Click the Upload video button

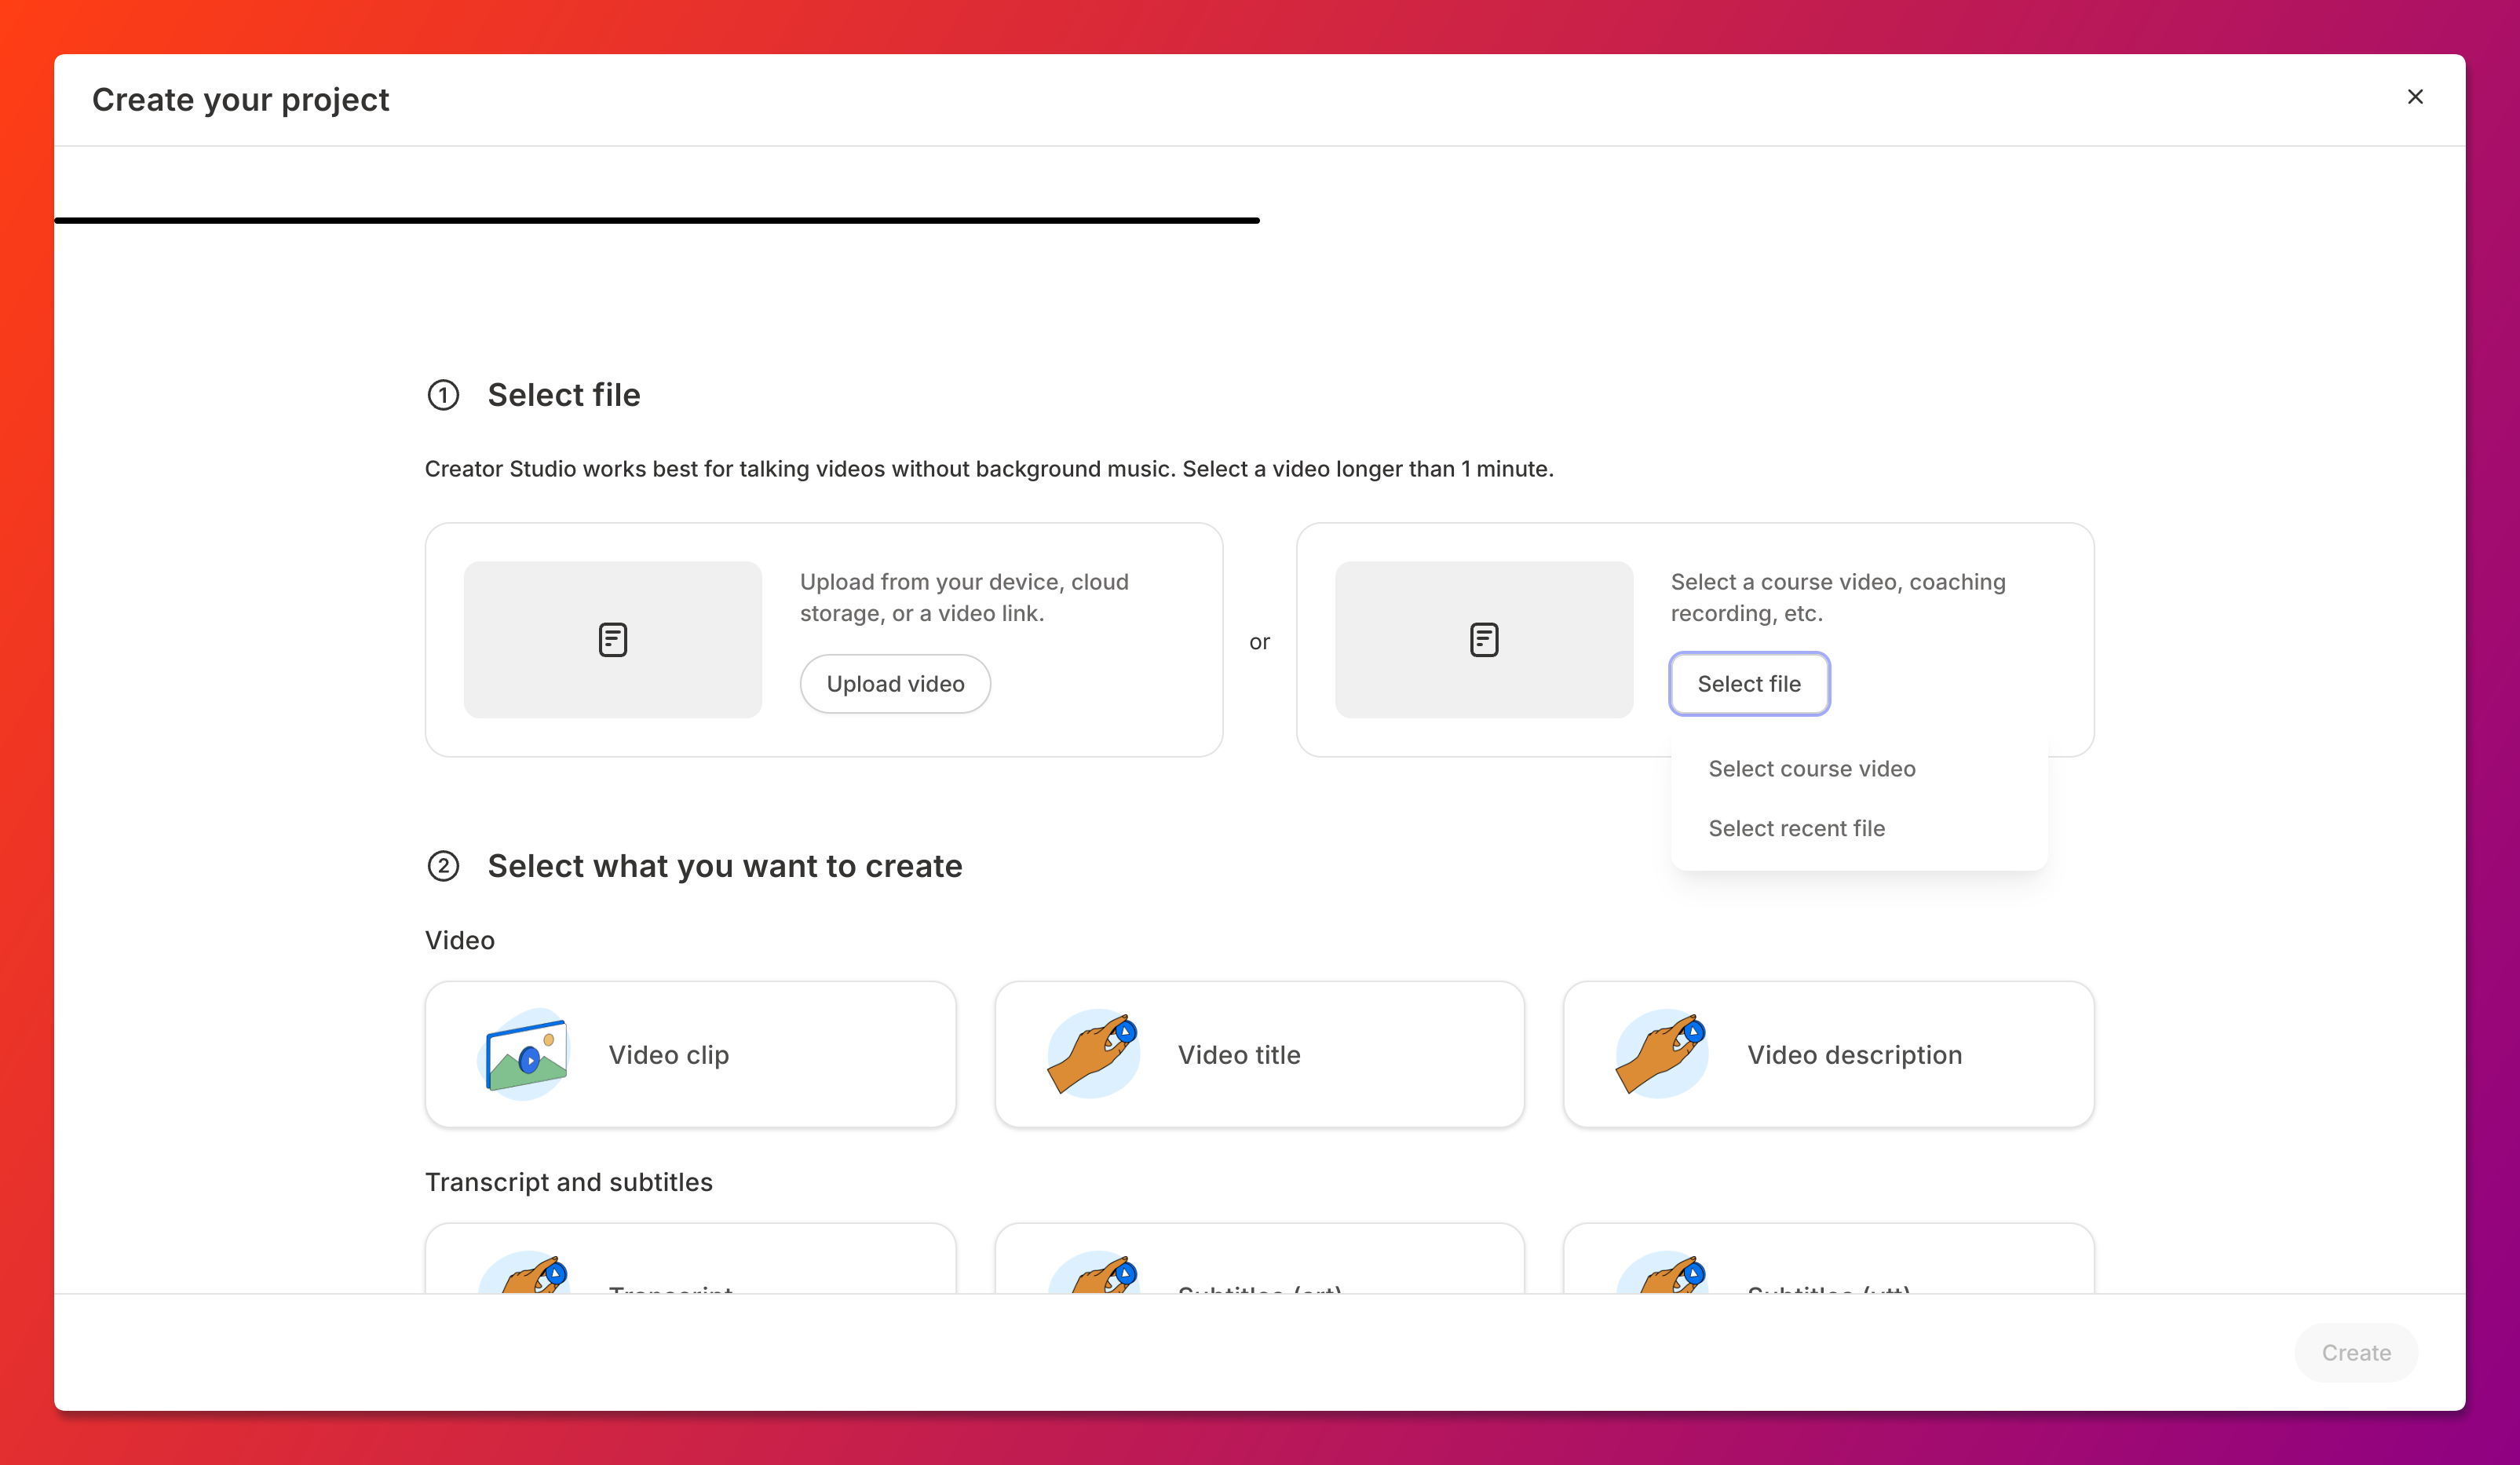click(895, 684)
